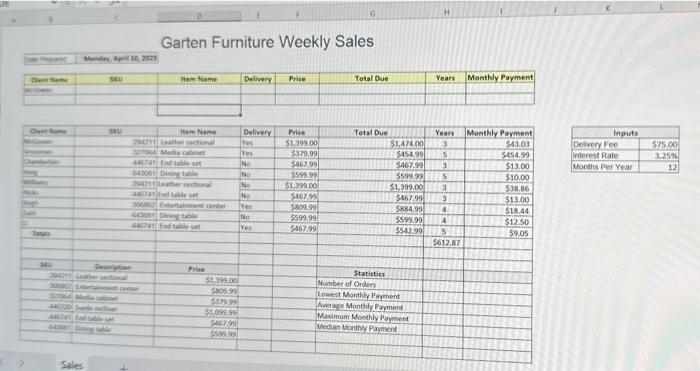Click the yellow Delivery header cell

point(258,79)
